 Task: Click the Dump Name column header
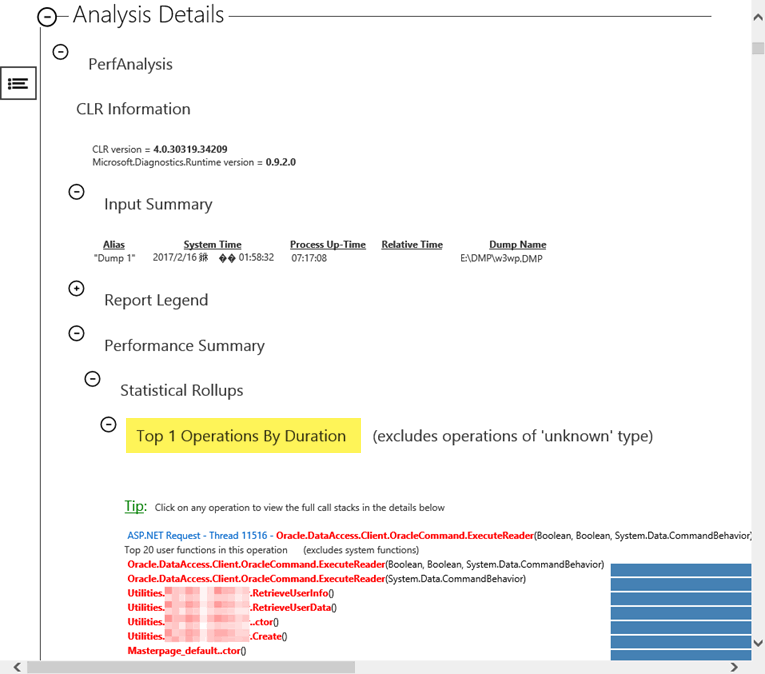click(517, 245)
